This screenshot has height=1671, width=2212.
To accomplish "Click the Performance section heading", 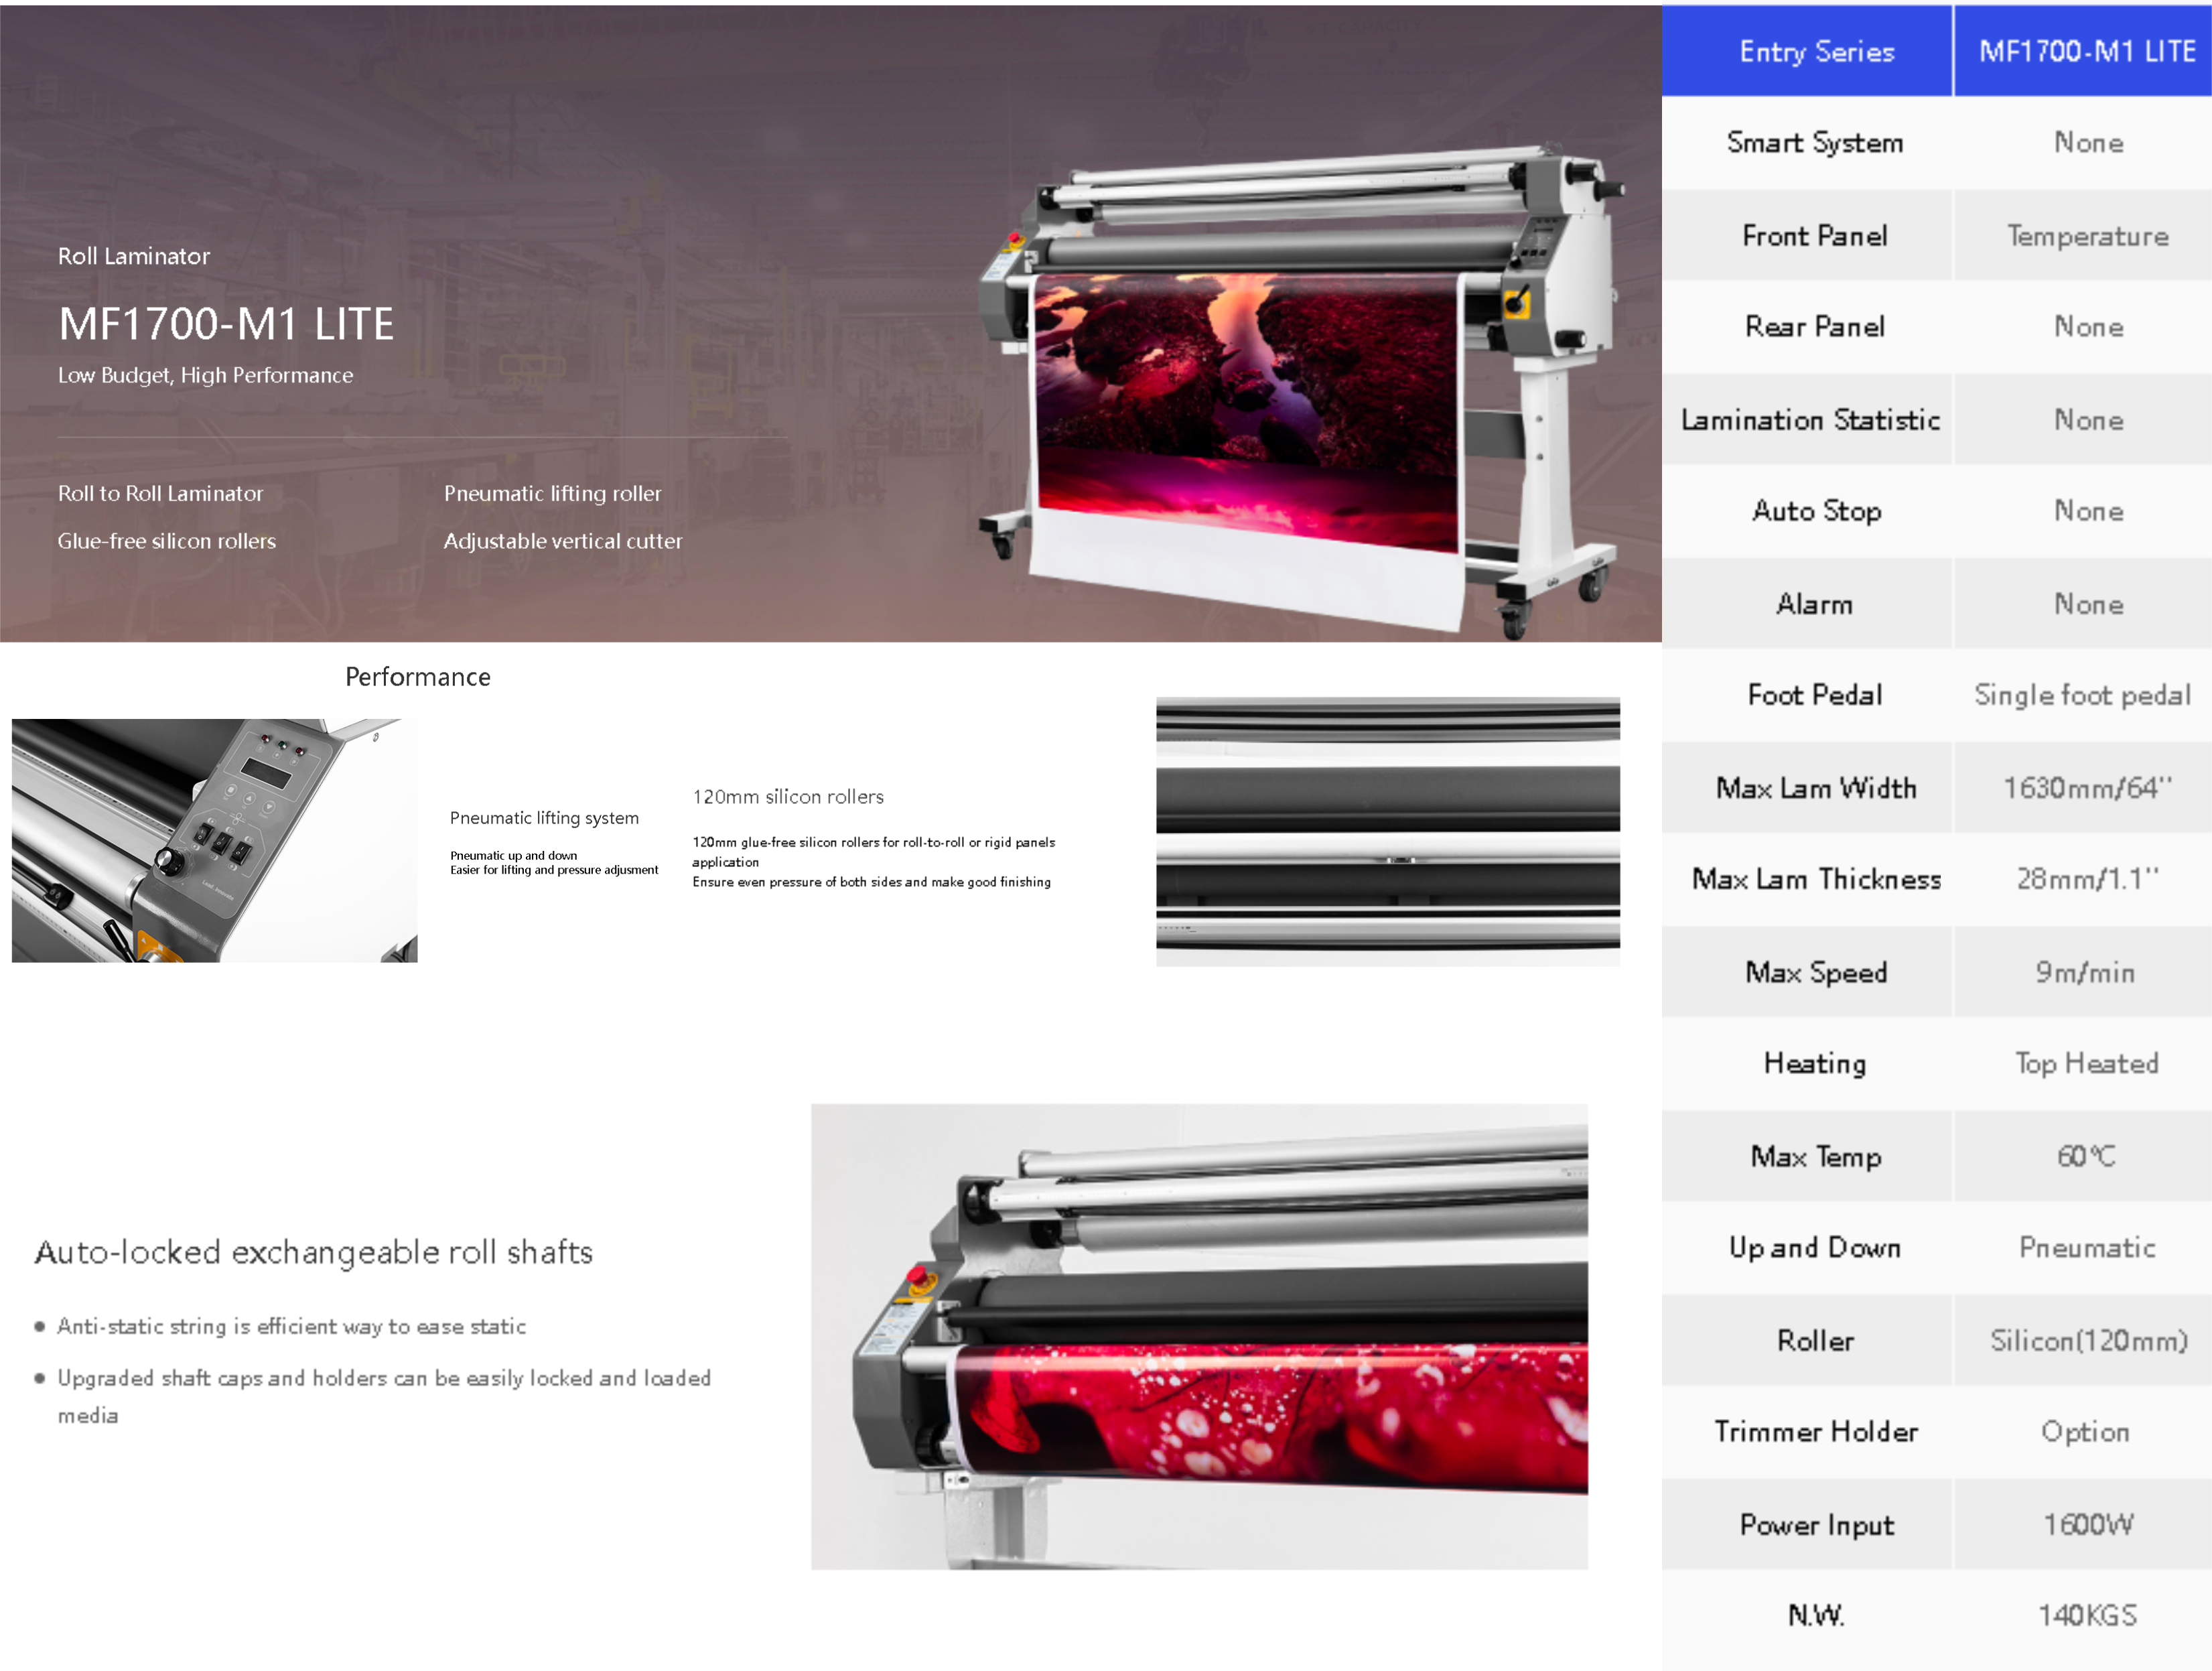I will [417, 677].
